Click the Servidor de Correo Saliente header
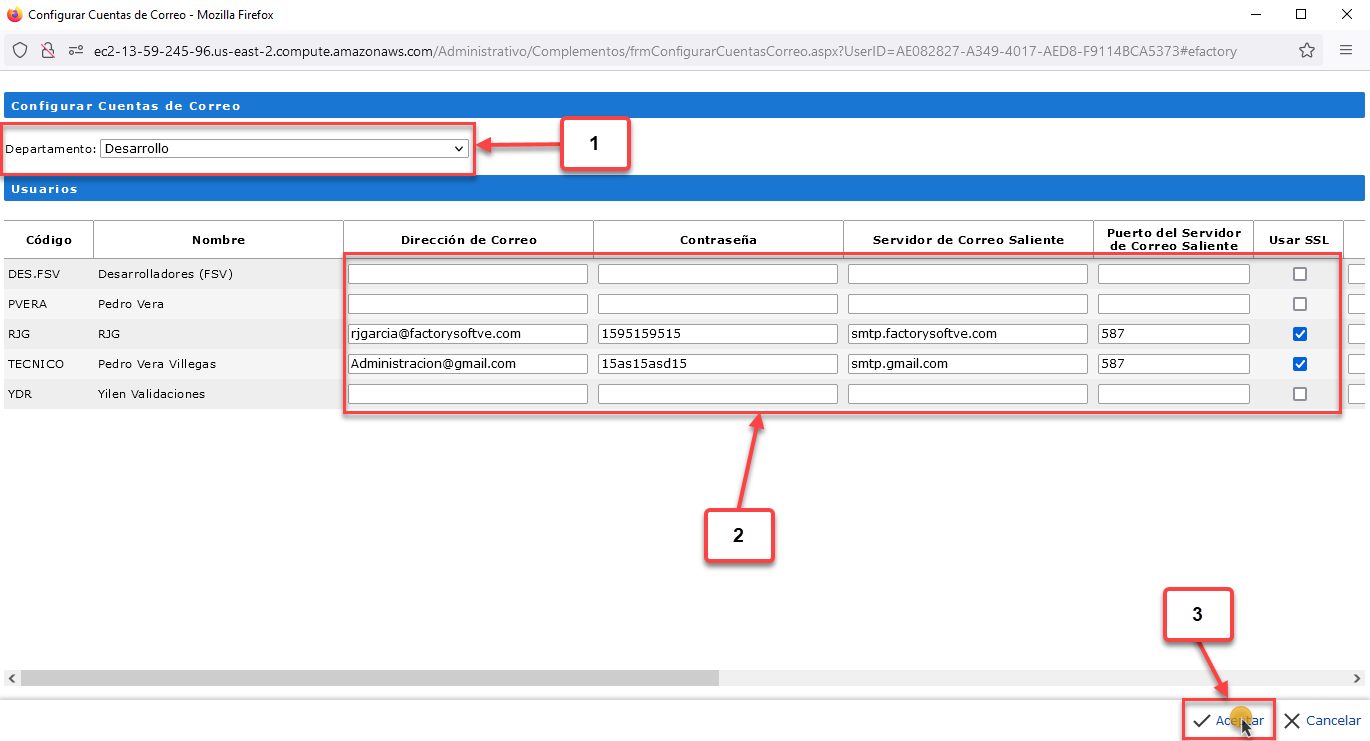 [x=968, y=240]
